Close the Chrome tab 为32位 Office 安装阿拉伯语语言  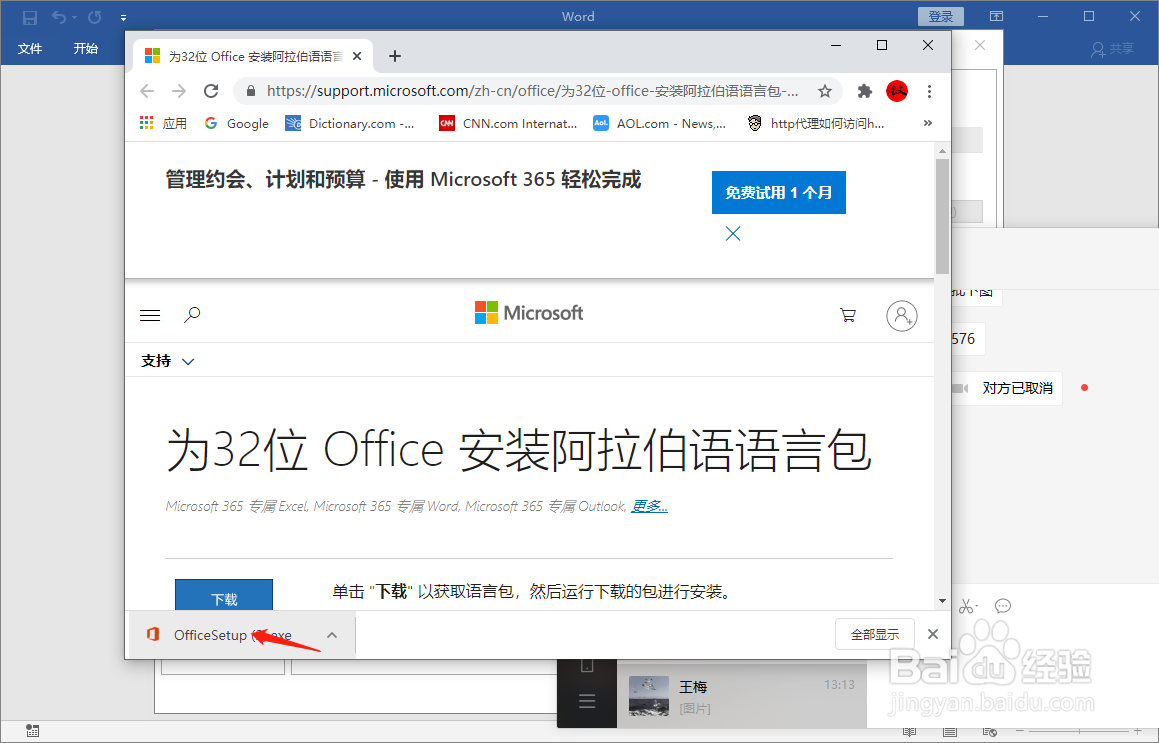pos(357,56)
